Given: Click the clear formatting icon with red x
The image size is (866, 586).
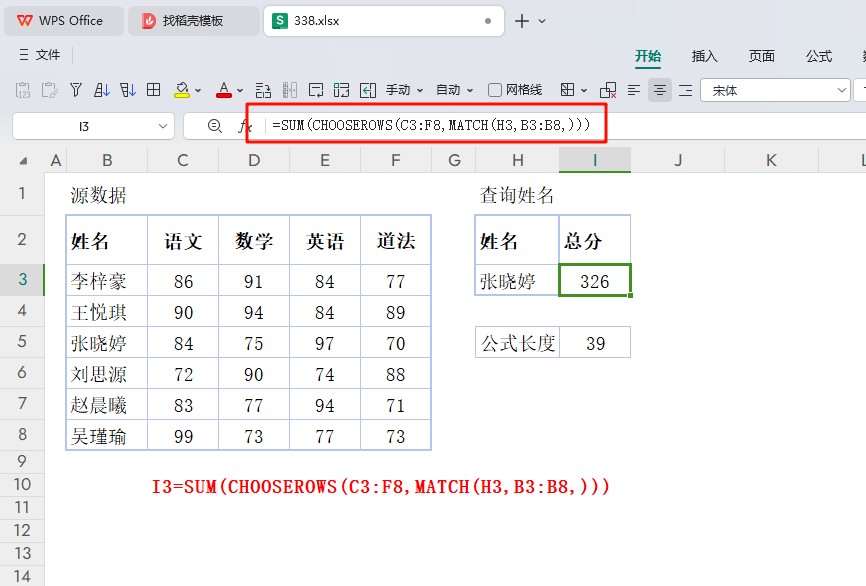Looking at the screenshot, I should coord(608,90).
